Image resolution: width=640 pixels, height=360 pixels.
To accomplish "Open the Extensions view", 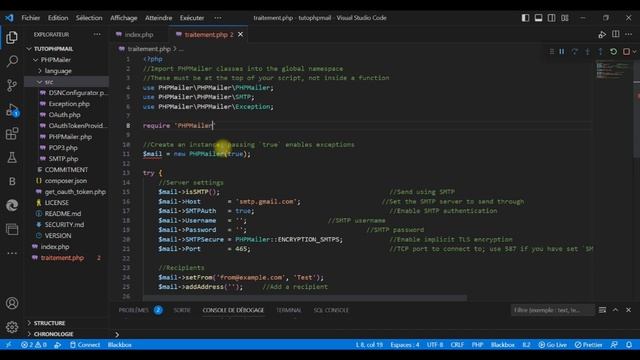I will coord(12,133).
